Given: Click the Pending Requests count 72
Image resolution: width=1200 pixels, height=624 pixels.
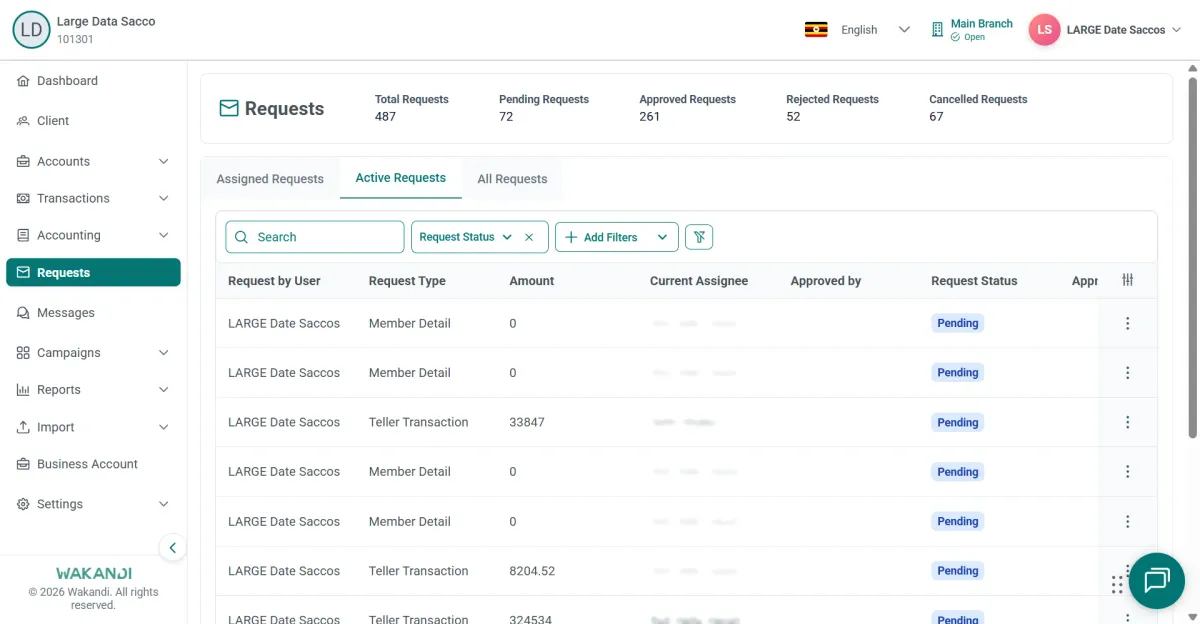Looking at the screenshot, I should click(x=506, y=117).
